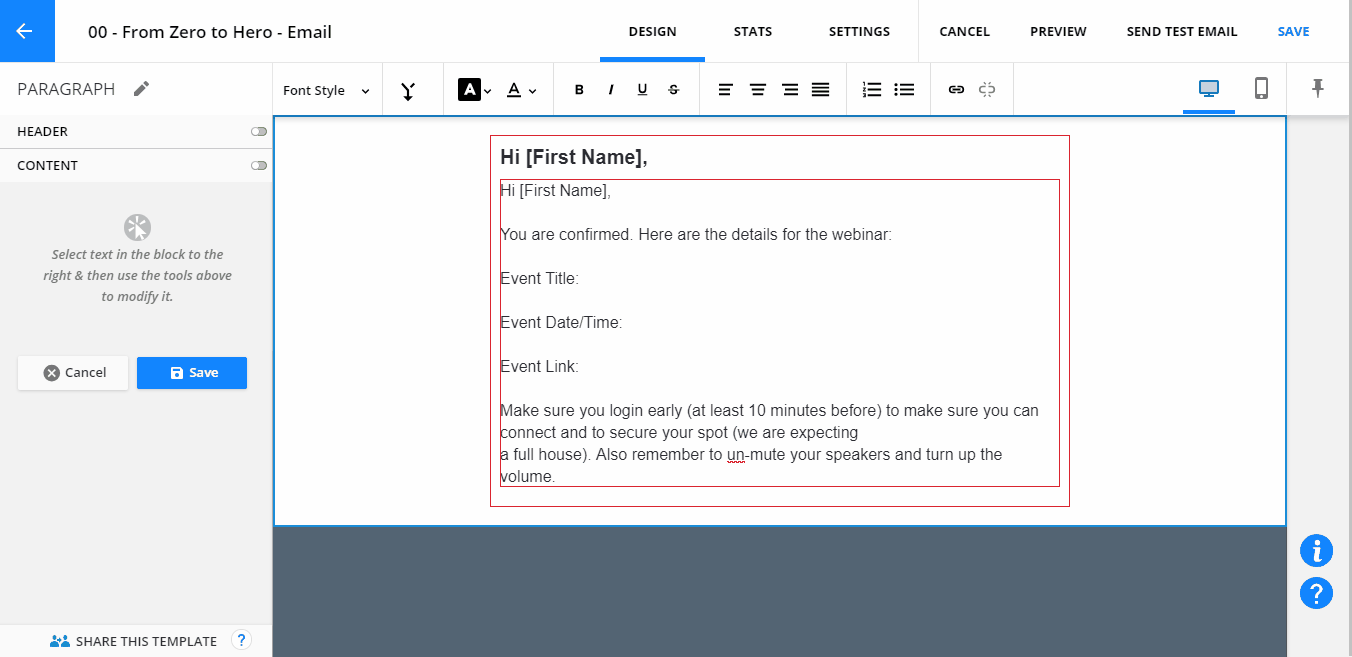Open the blue info circle

pos(1316,551)
